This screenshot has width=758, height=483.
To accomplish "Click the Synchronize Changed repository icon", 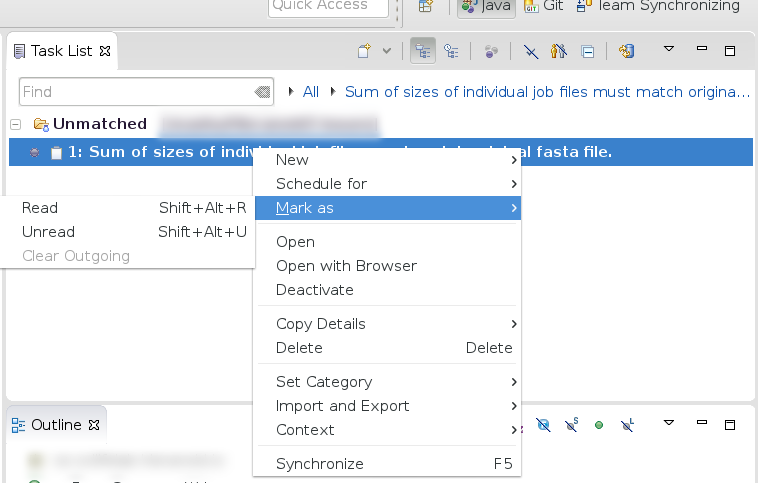I will [627, 51].
